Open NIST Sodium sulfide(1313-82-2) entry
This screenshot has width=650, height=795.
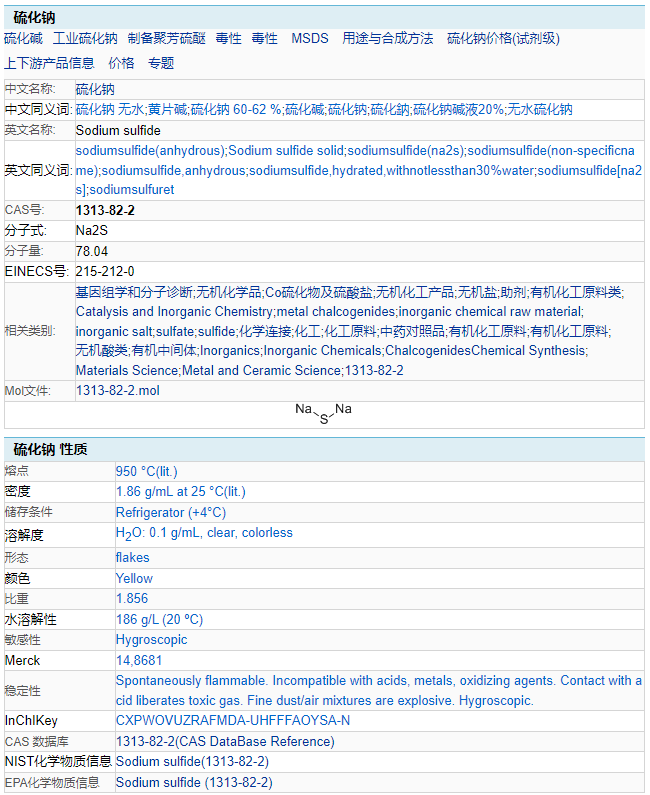coord(192,762)
